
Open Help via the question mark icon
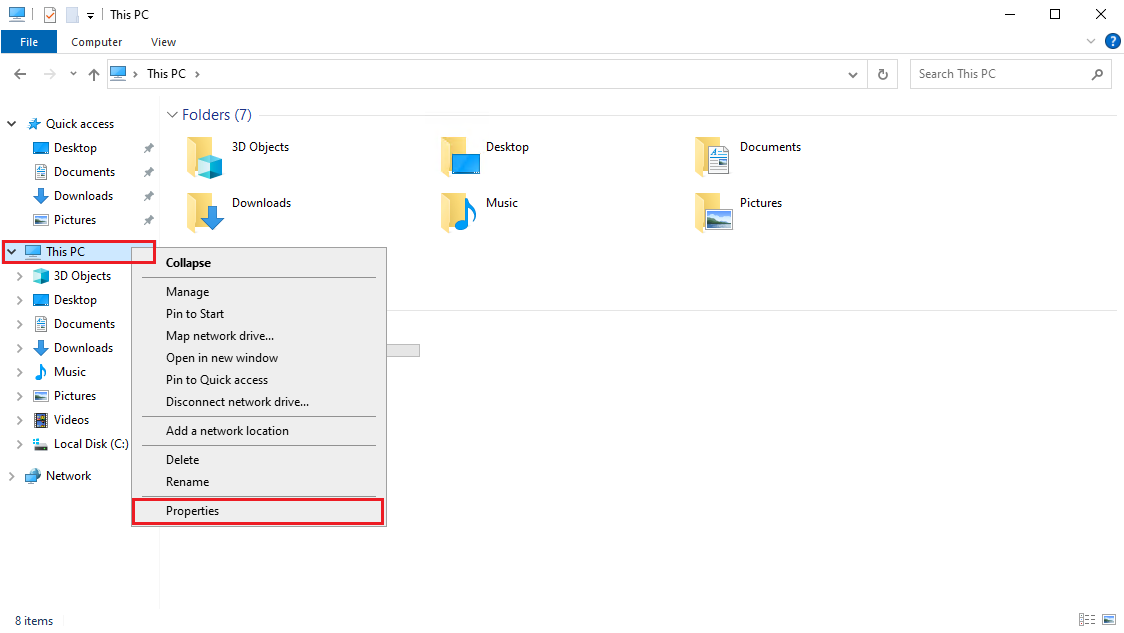click(x=1113, y=42)
